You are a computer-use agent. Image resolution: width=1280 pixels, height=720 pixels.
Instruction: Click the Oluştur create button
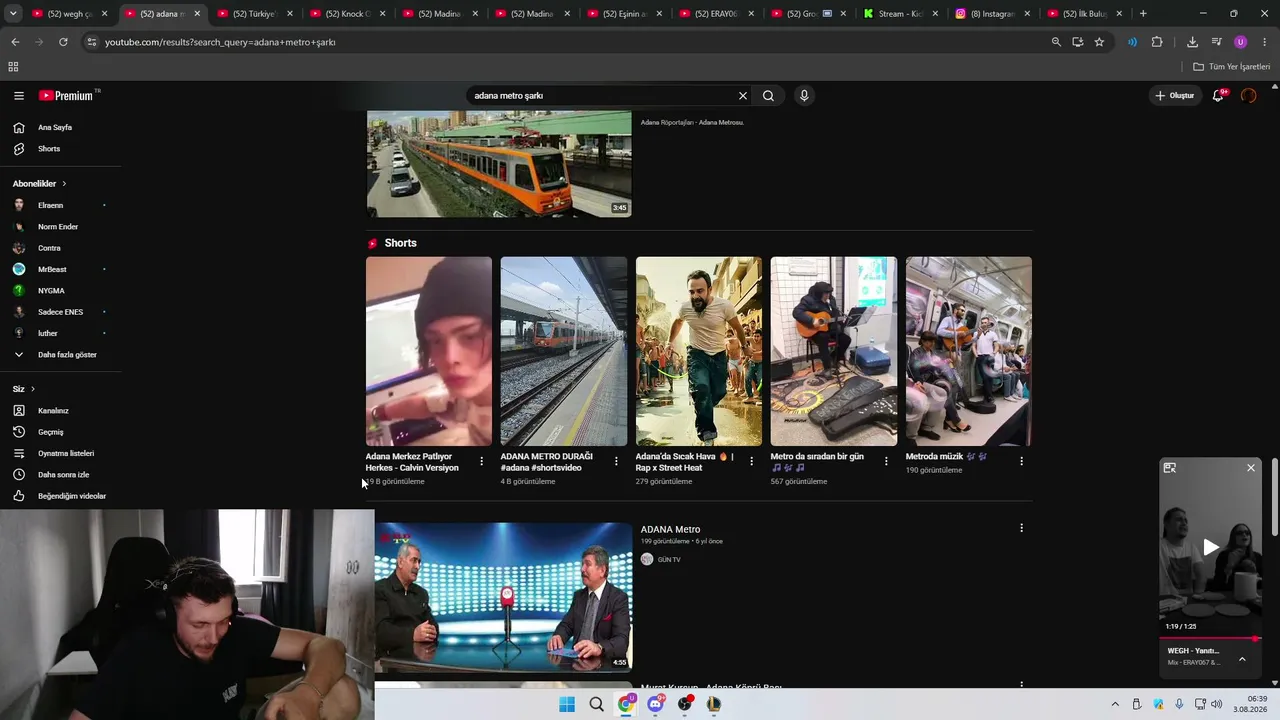(1175, 96)
